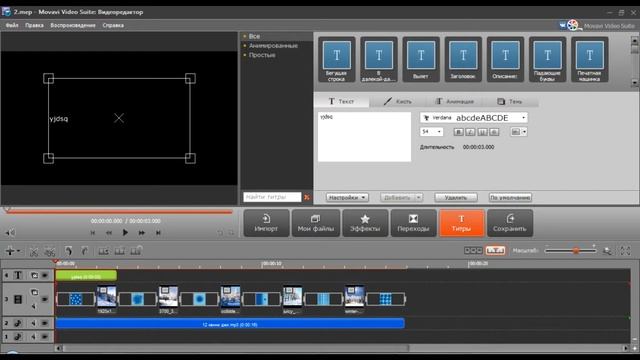Click the volume speaker icon under preview

10,233
